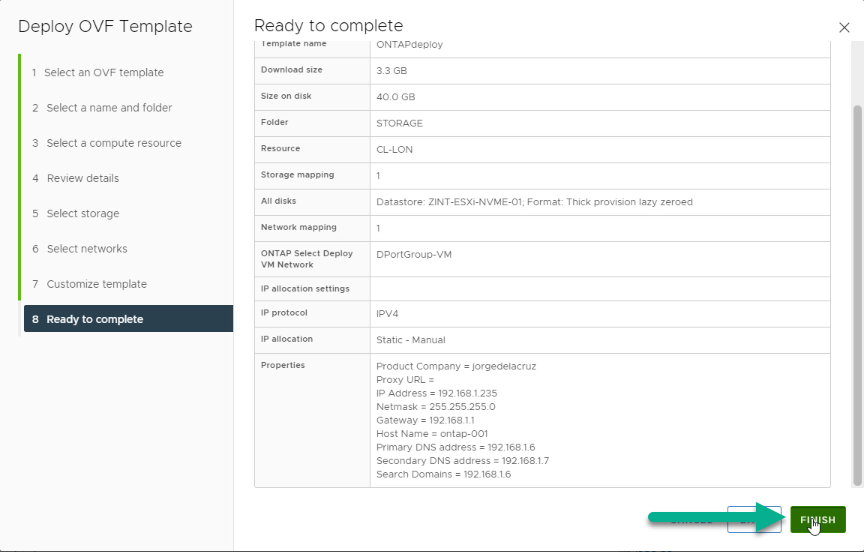864x552 pixels.
Task: Click the ONTAP Select Deploy VM Network label
Action: tap(306, 259)
